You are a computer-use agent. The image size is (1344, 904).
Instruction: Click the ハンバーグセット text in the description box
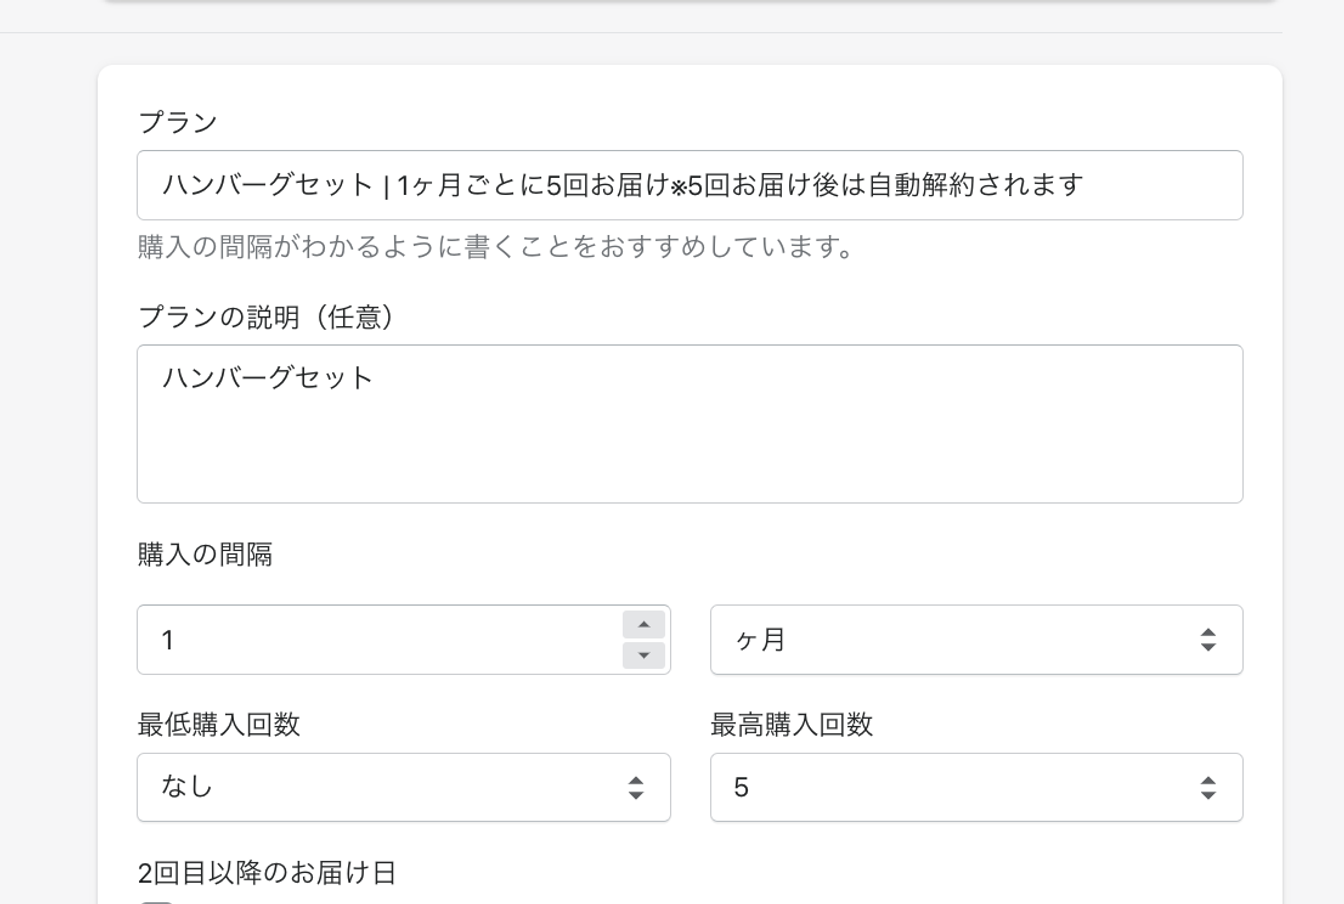coord(267,378)
